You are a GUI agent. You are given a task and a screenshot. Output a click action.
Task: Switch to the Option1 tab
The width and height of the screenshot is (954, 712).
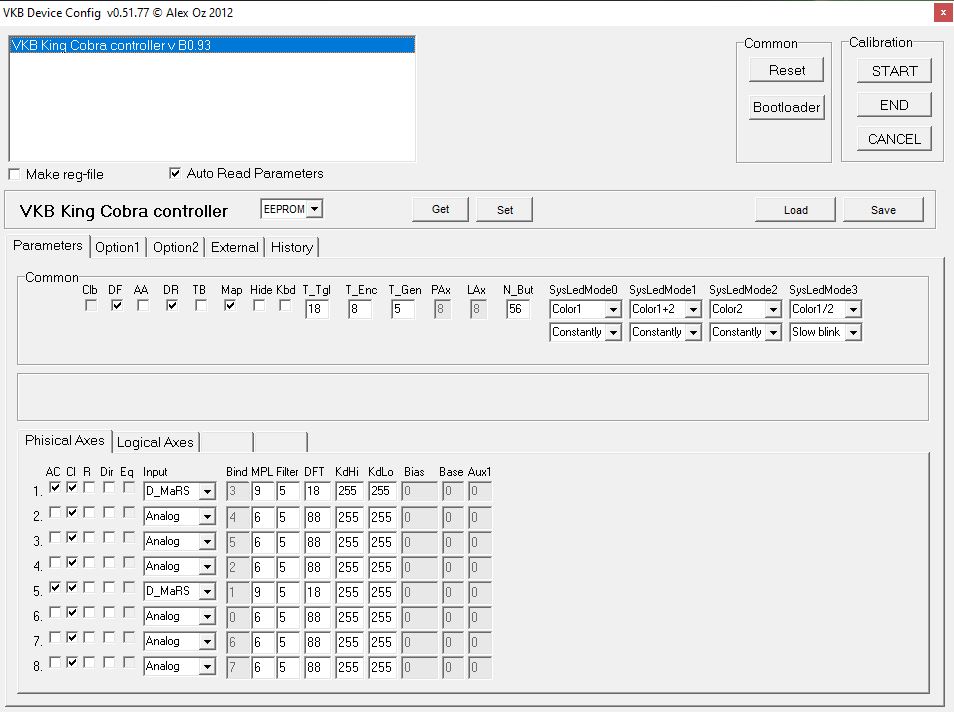[x=117, y=247]
